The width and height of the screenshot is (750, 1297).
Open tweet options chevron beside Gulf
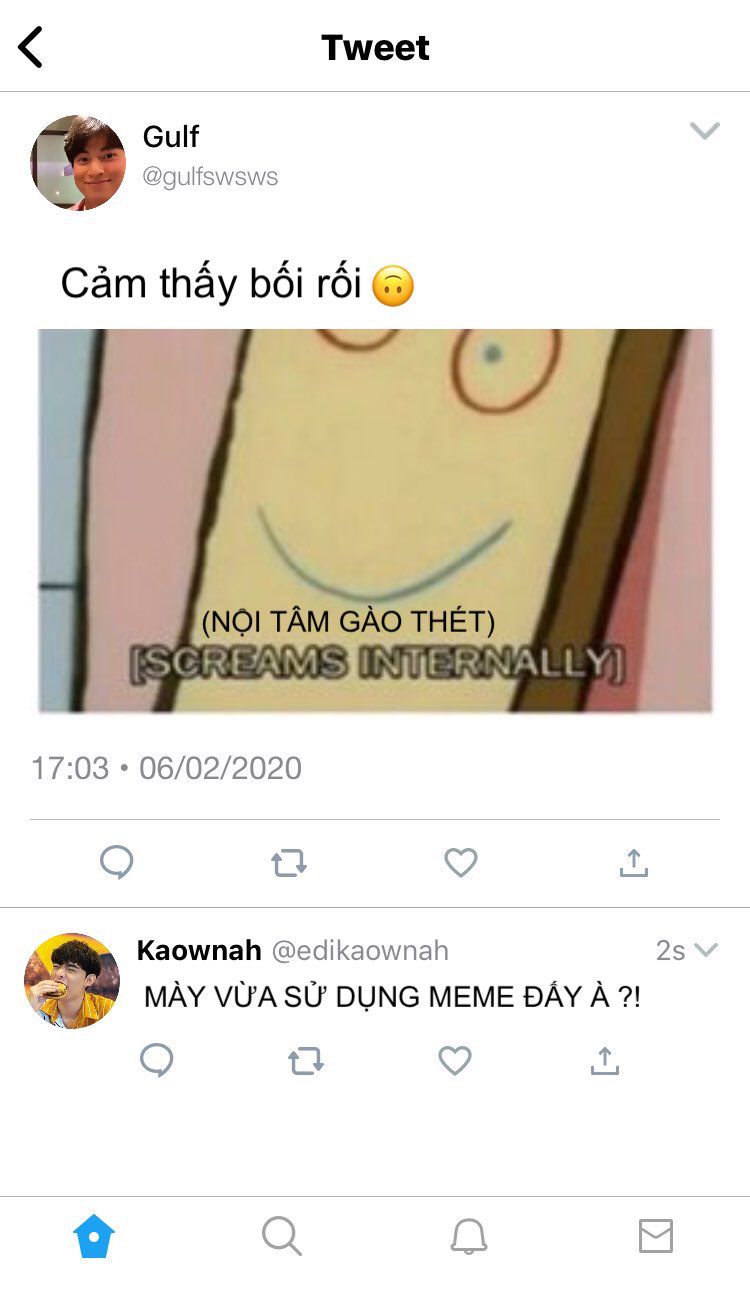(705, 131)
